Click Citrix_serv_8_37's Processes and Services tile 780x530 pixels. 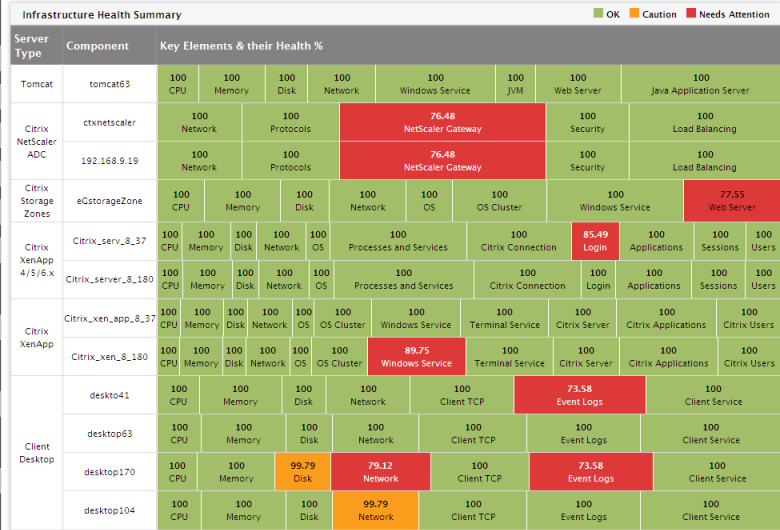[x=398, y=241]
